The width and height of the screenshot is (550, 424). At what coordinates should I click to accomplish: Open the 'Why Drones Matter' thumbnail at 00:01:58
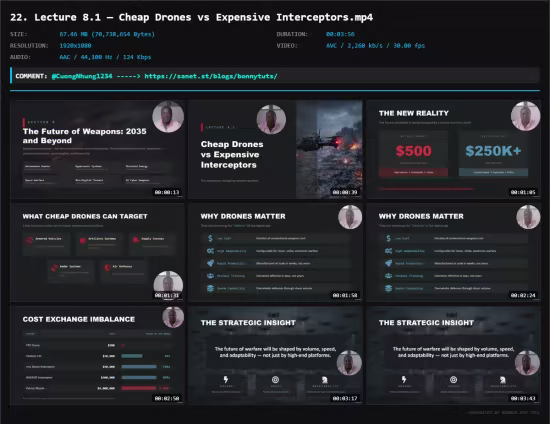pyautogui.click(x=275, y=253)
